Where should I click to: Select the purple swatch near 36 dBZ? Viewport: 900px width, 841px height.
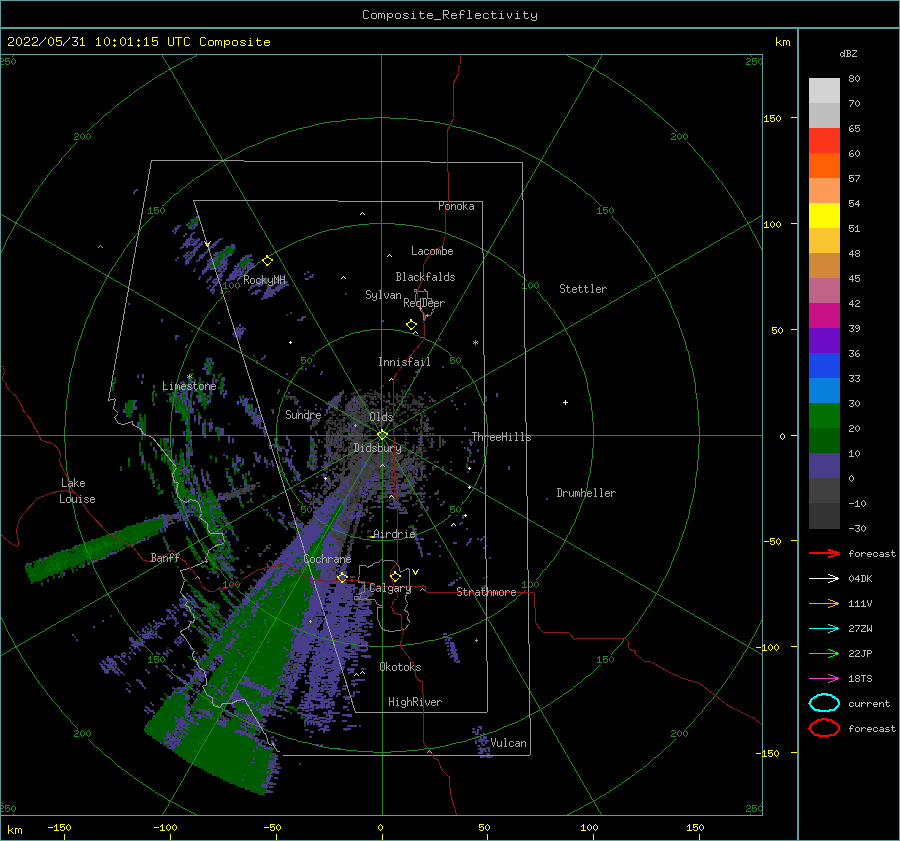click(824, 340)
